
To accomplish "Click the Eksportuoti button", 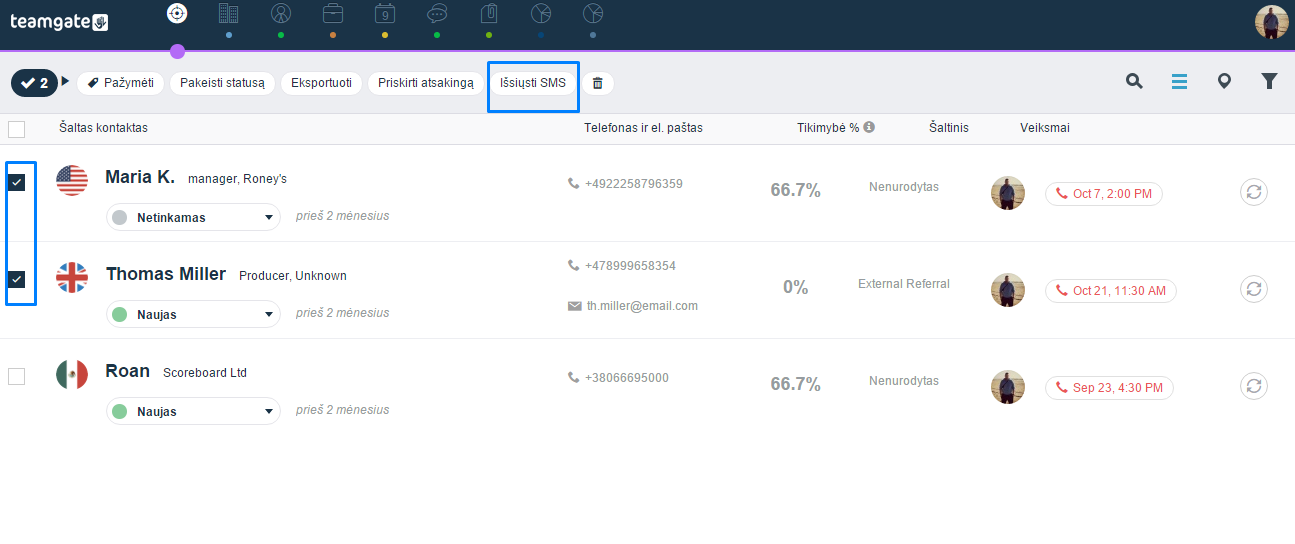I will (321, 83).
